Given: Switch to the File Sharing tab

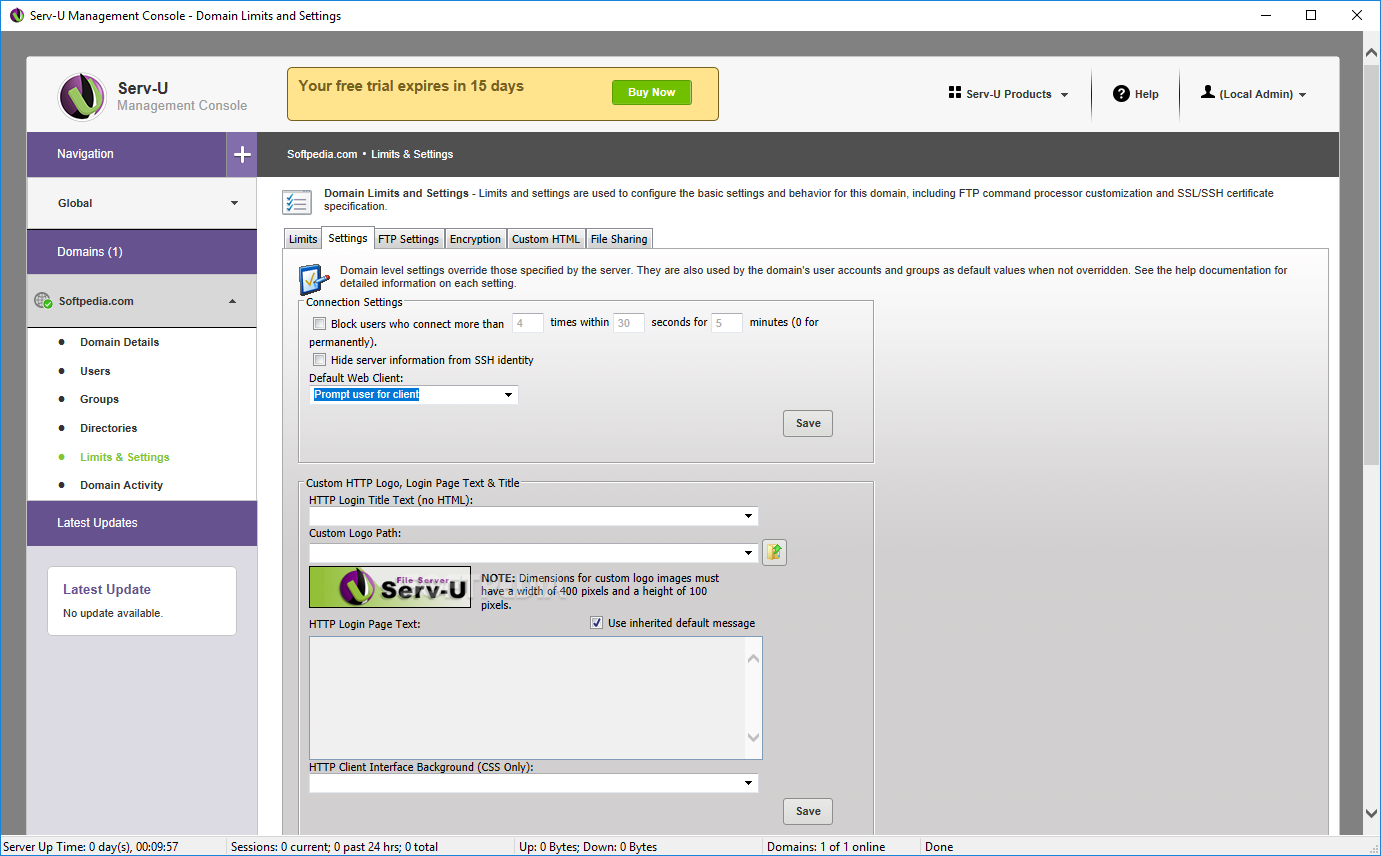Looking at the screenshot, I should click(619, 239).
